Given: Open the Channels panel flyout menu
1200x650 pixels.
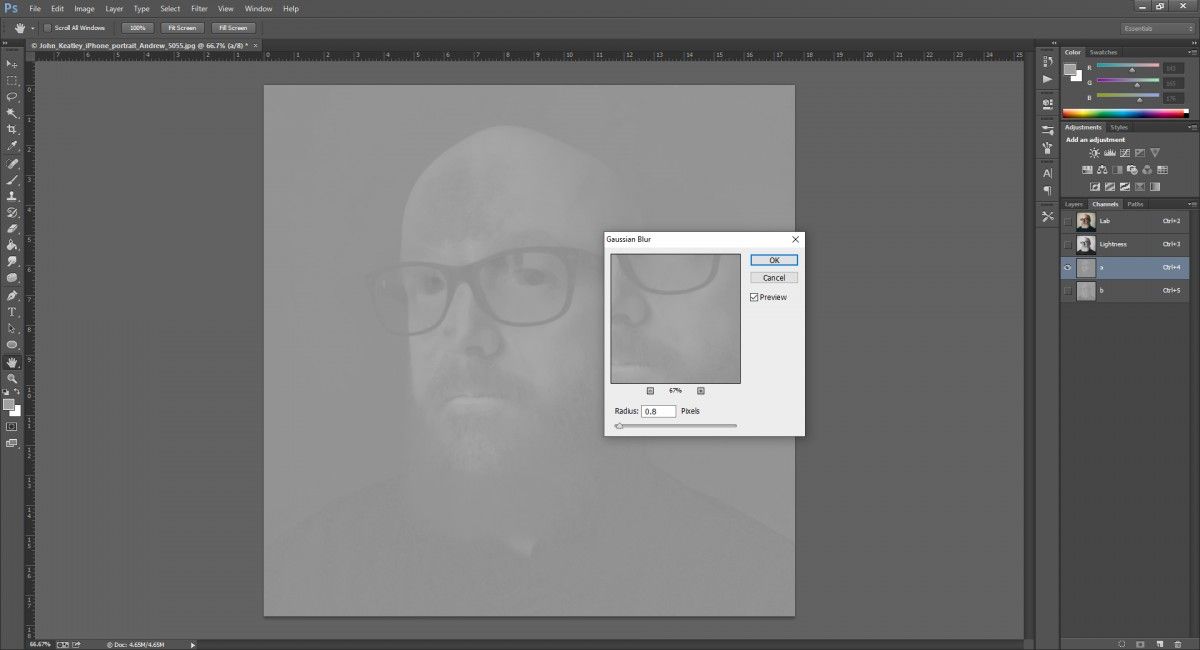Looking at the screenshot, I should pyautogui.click(x=1191, y=204).
